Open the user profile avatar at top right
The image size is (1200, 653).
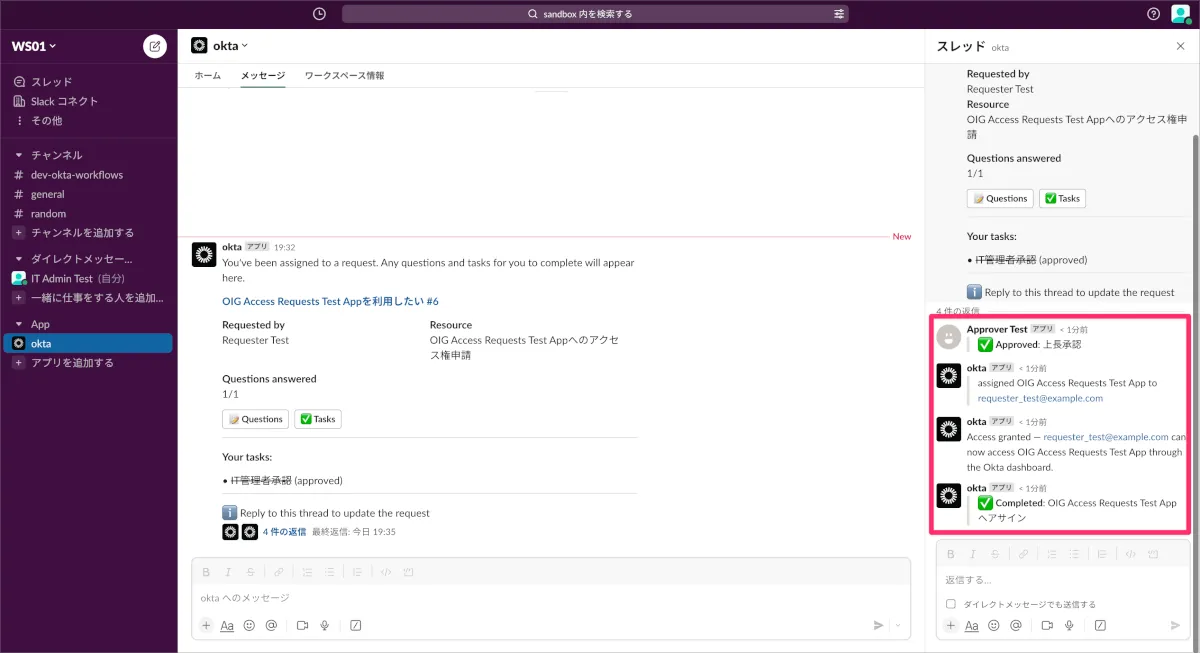click(1180, 14)
